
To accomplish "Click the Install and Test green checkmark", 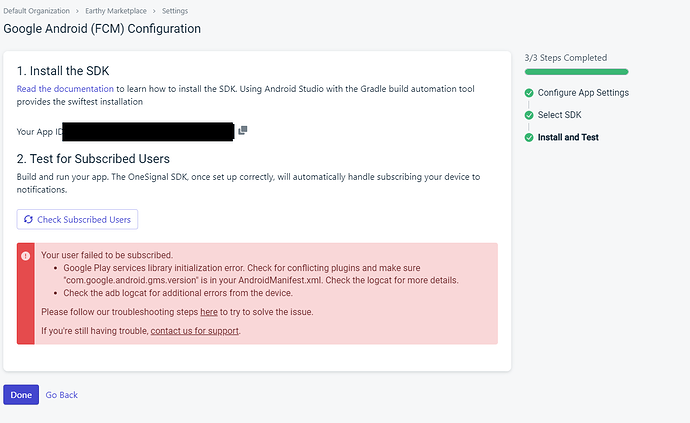I will coord(529,138).
